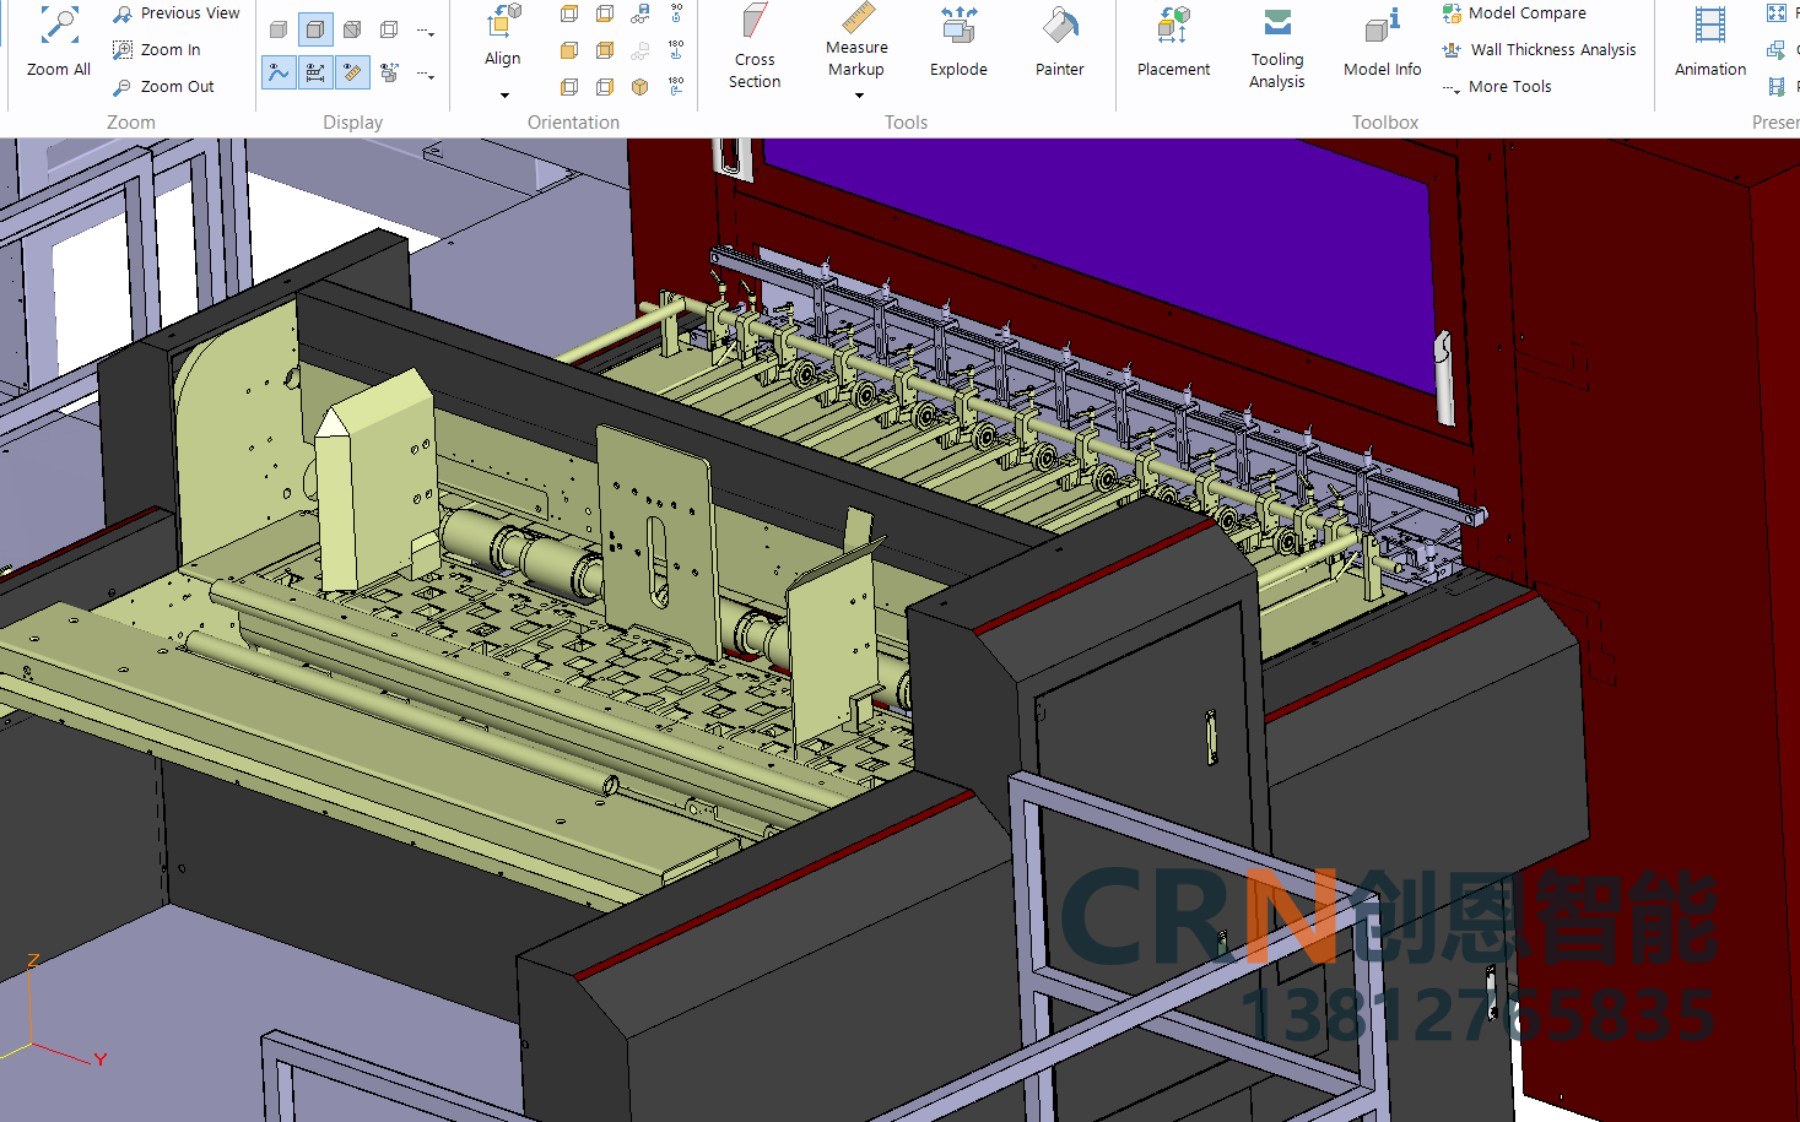Viewport: 1800px width, 1122px height.
Task: Set back view with inner filled cube
Action: click(605, 50)
